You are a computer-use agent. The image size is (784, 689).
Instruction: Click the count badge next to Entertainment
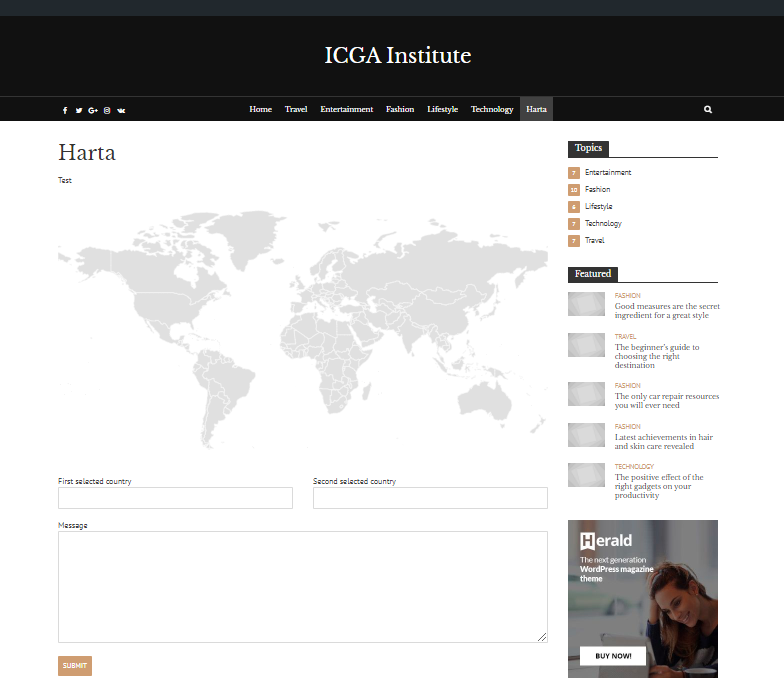tap(574, 173)
